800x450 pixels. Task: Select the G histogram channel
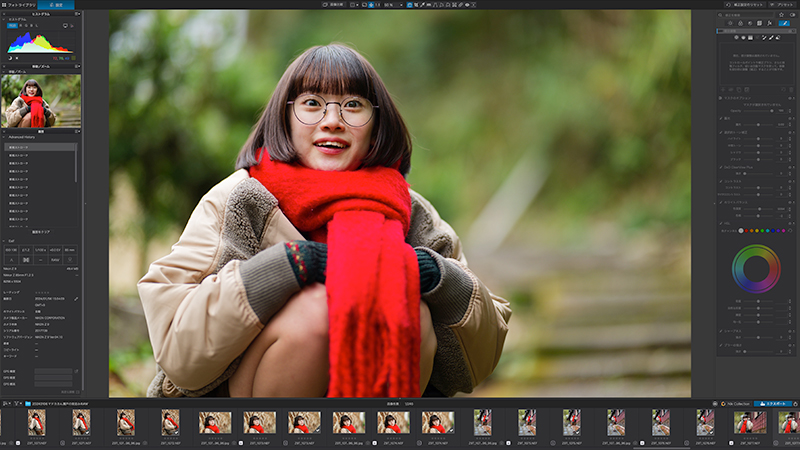tap(26, 26)
